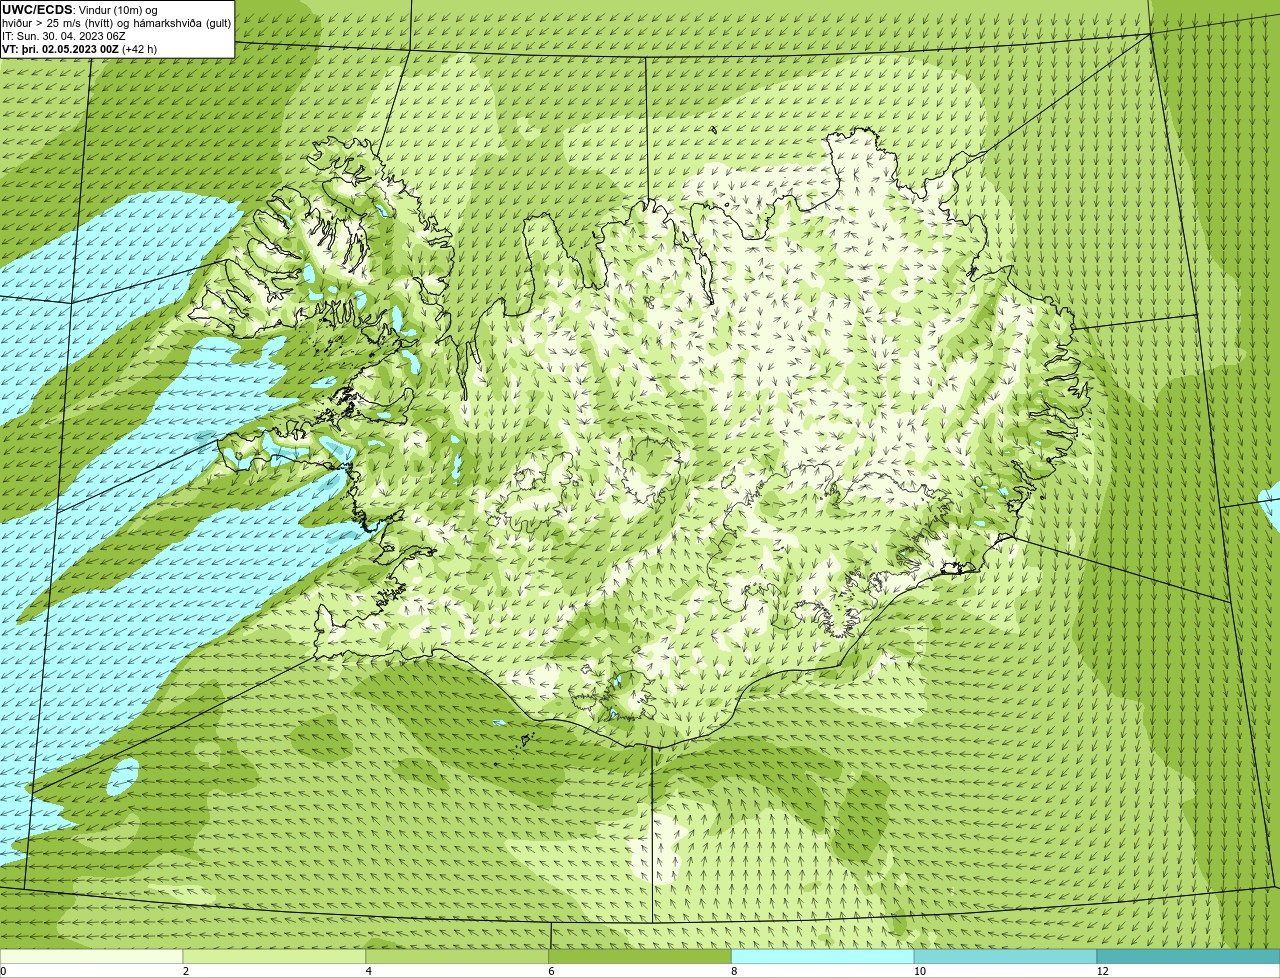Click the light green 2–4 legend segment
Image resolution: width=1280 pixels, height=978 pixels.
(x=274, y=957)
